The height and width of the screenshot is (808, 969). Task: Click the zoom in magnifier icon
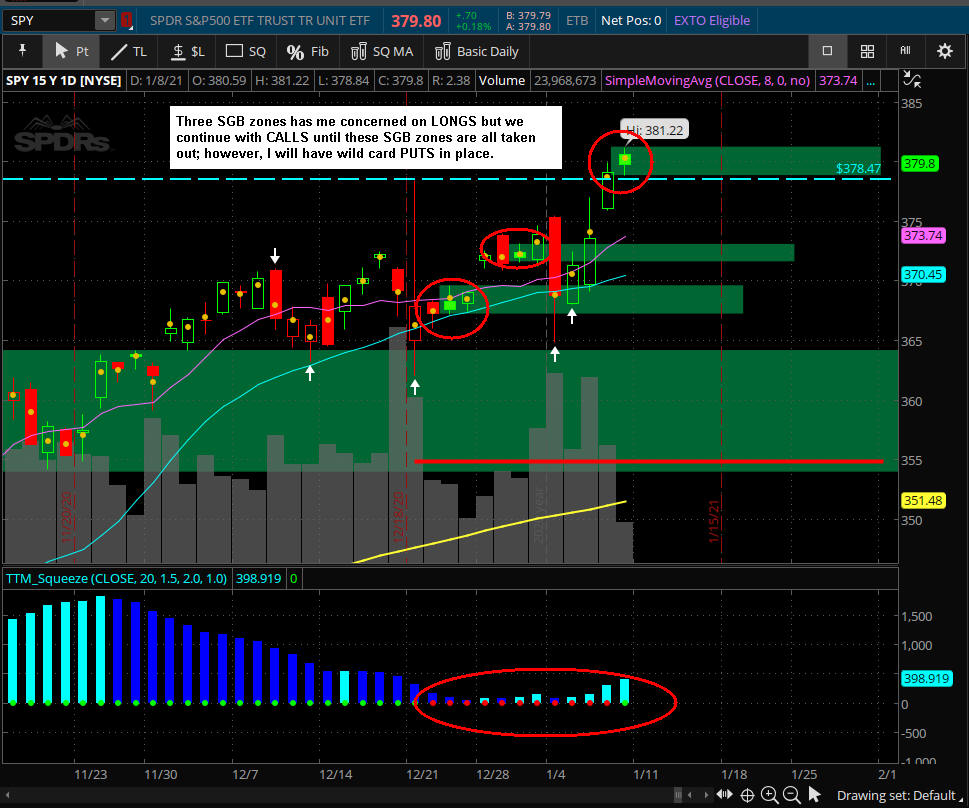pyautogui.click(x=769, y=795)
